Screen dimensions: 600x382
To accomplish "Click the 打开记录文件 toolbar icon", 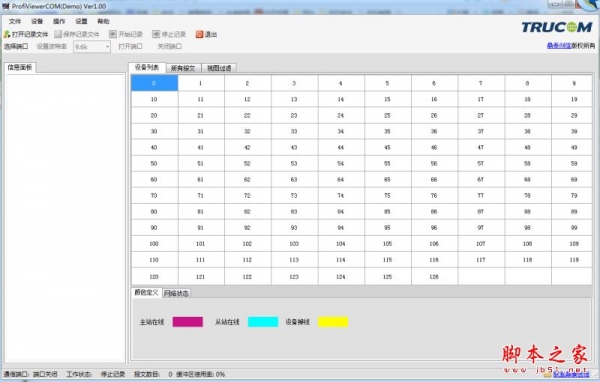I will point(7,34).
